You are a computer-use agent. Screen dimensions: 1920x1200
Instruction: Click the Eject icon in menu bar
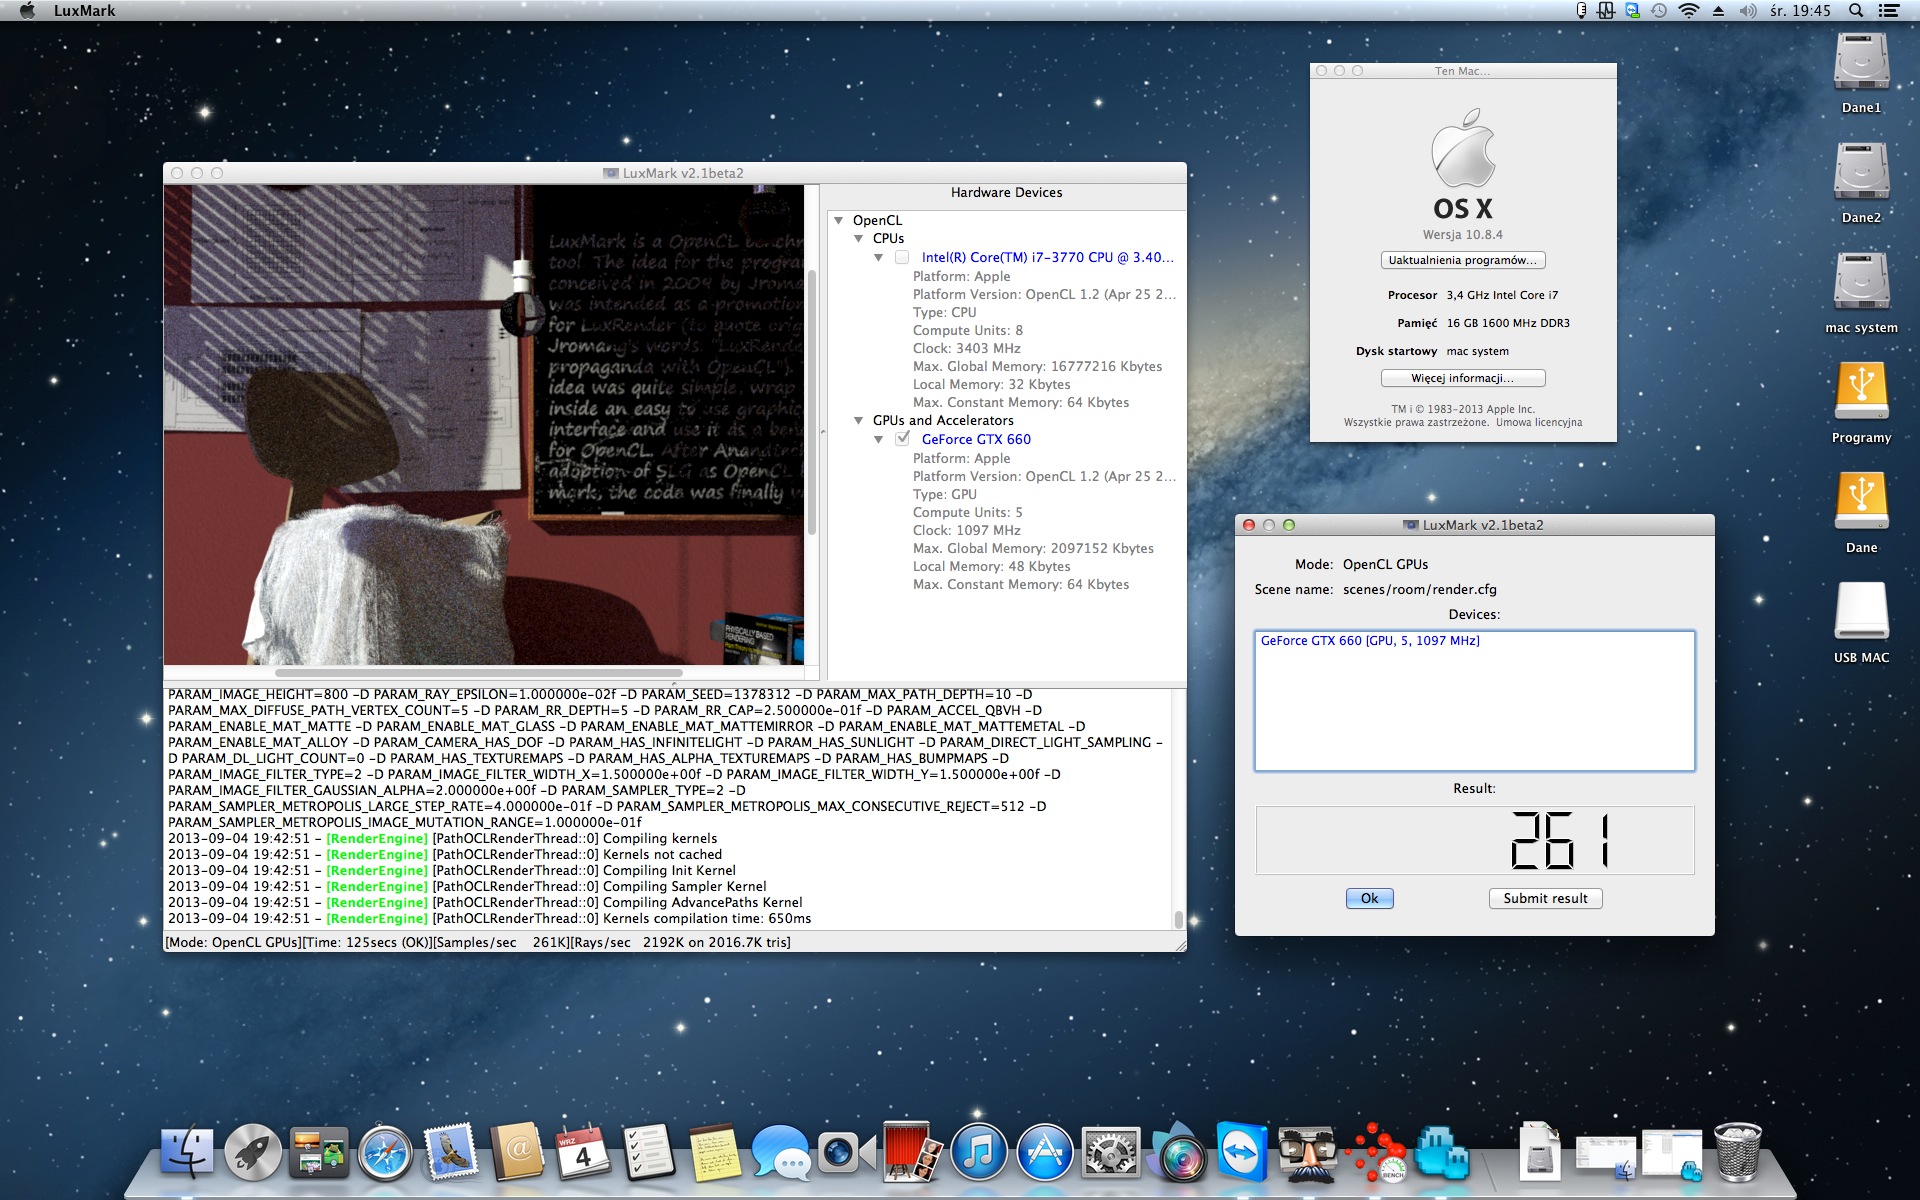[1718, 11]
